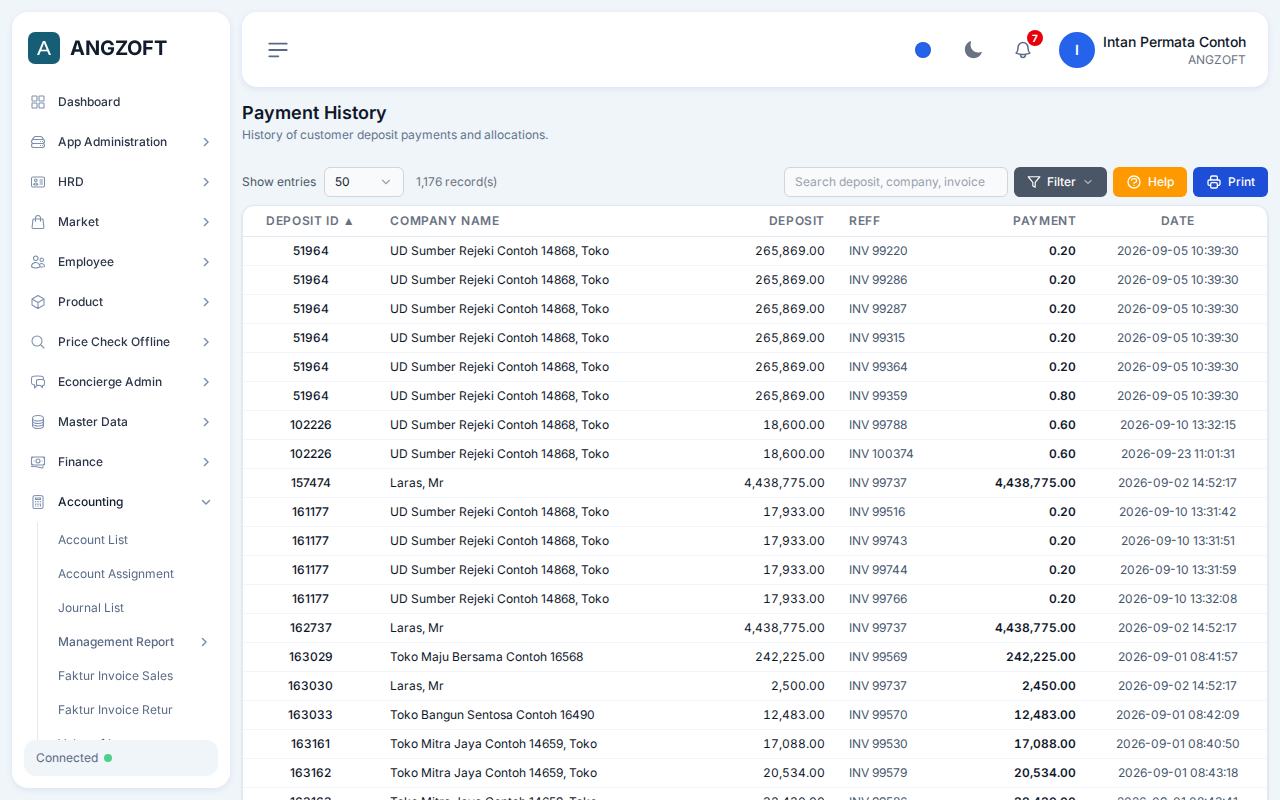The height and width of the screenshot is (800, 1280).
Task: Click company Toko Bangun Sentosa Contoh 16490
Action: tap(492, 715)
